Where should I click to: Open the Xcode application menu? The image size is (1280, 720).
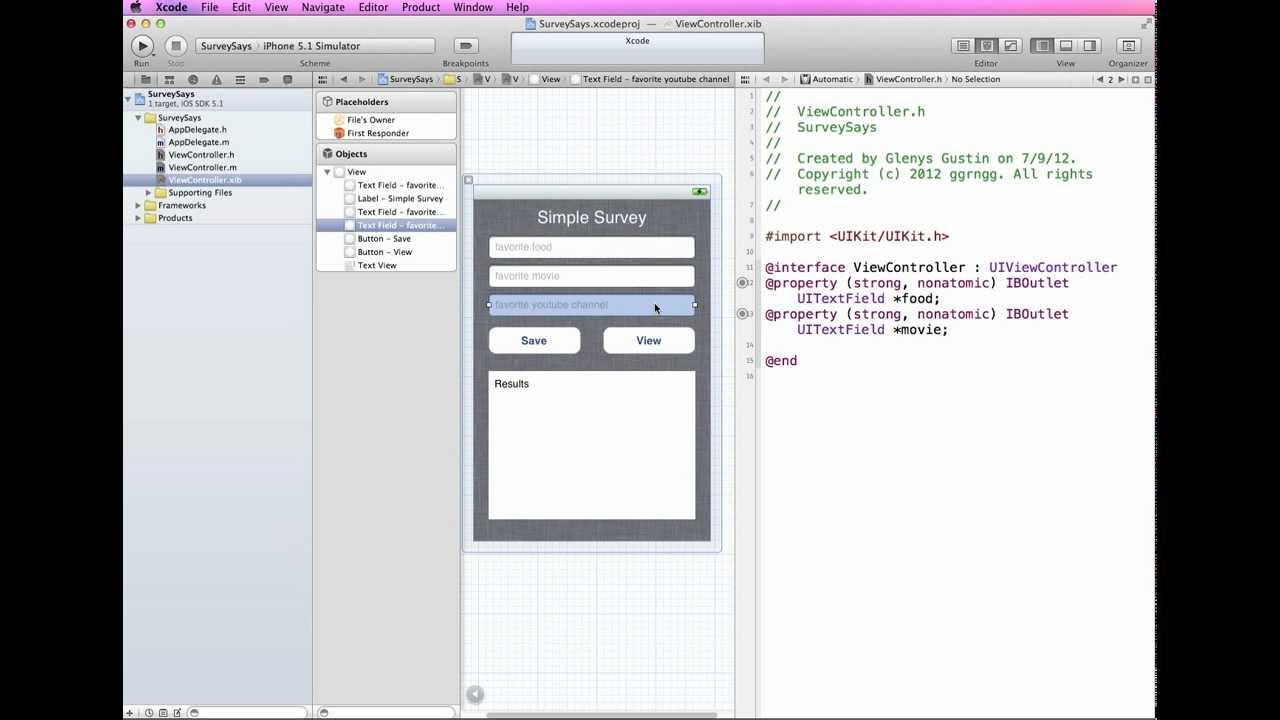(x=171, y=7)
